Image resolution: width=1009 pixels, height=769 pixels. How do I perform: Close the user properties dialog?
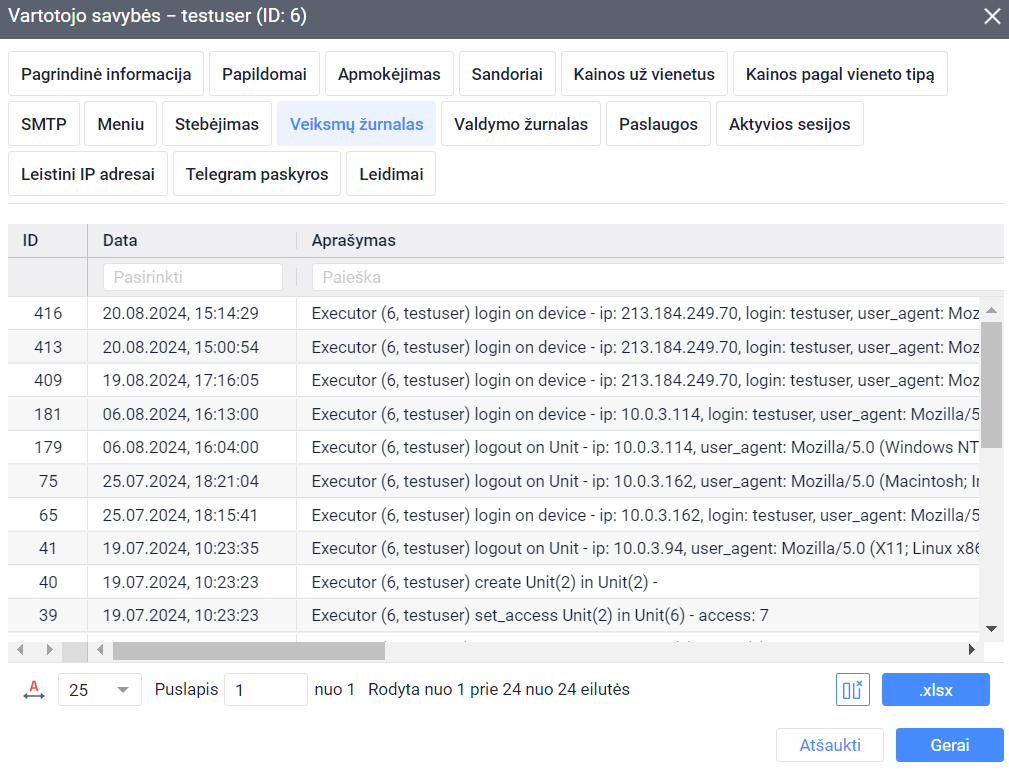click(x=991, y=17)
